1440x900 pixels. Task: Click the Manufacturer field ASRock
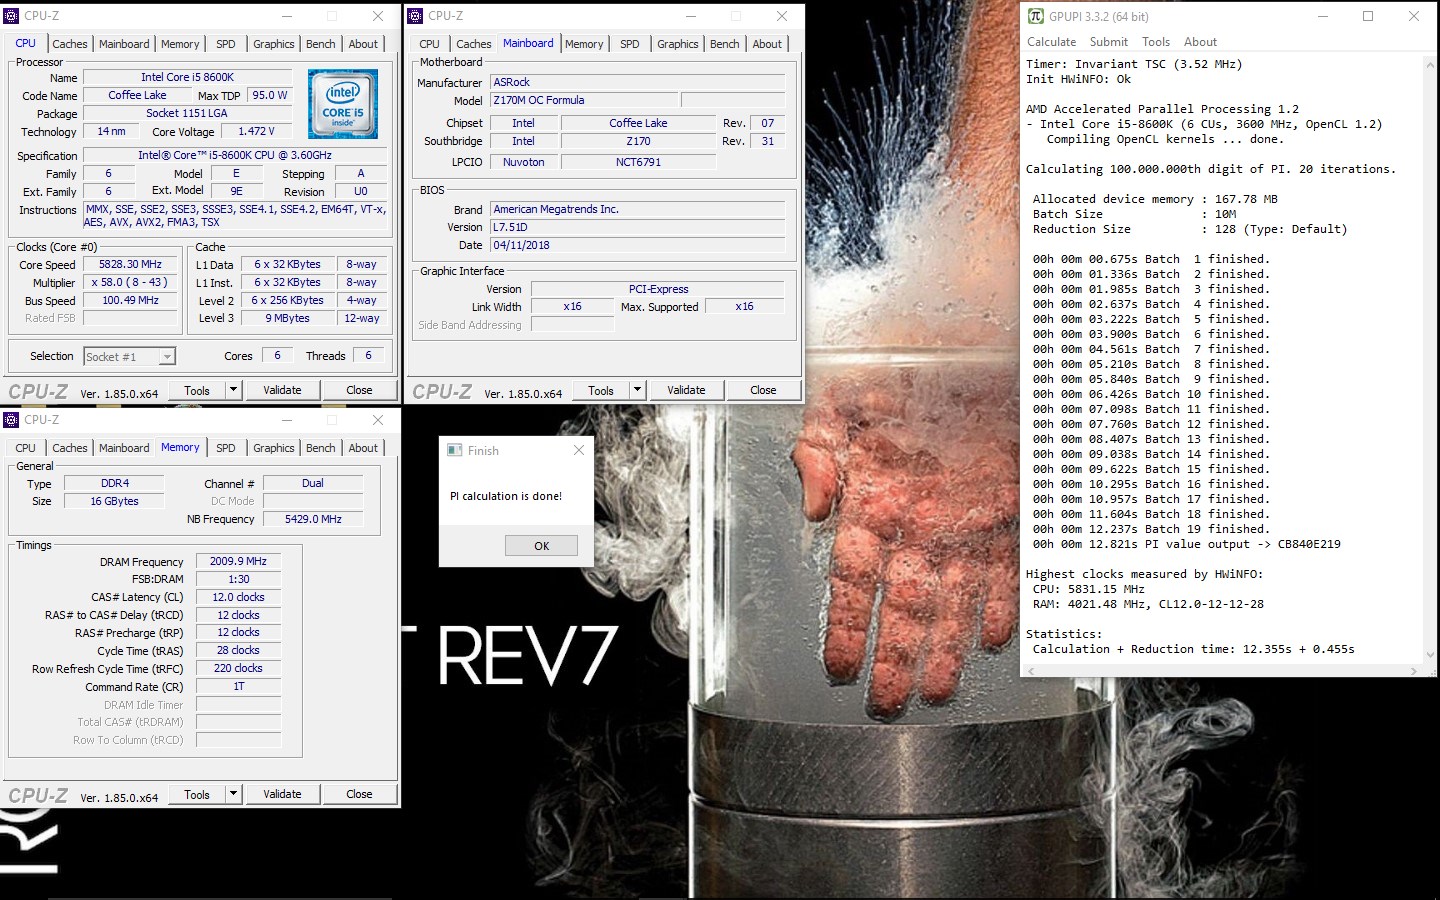pyautogui.click(x=638, y=82)
